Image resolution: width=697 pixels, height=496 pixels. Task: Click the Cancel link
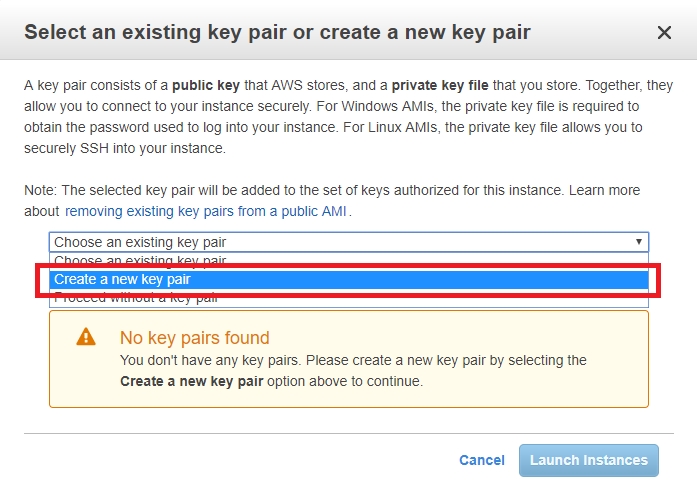coord(482,460)
